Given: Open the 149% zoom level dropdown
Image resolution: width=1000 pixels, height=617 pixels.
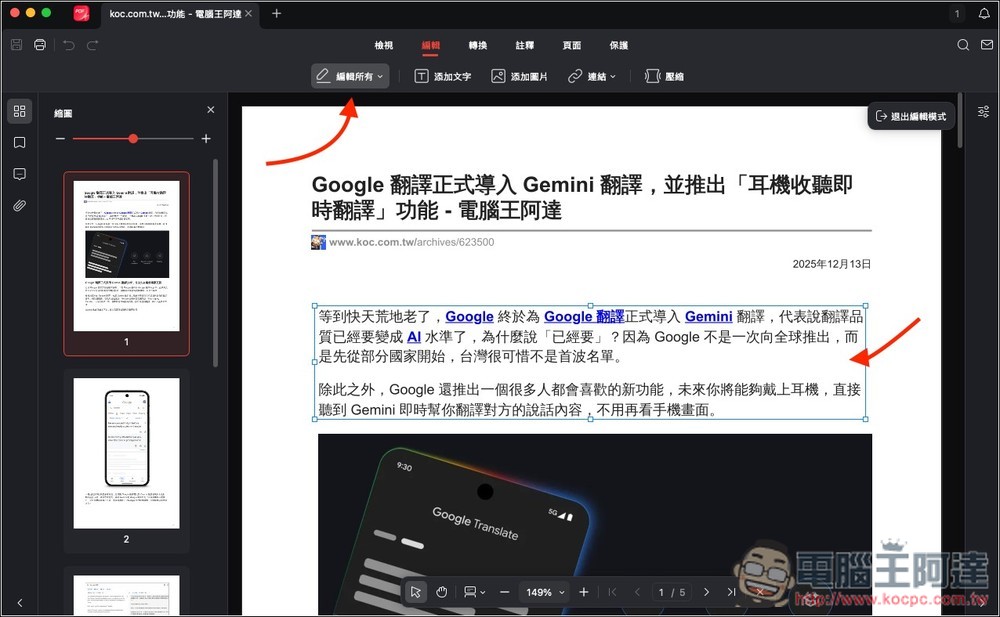Looking at the screenshot, I should (x=543, y=591).
